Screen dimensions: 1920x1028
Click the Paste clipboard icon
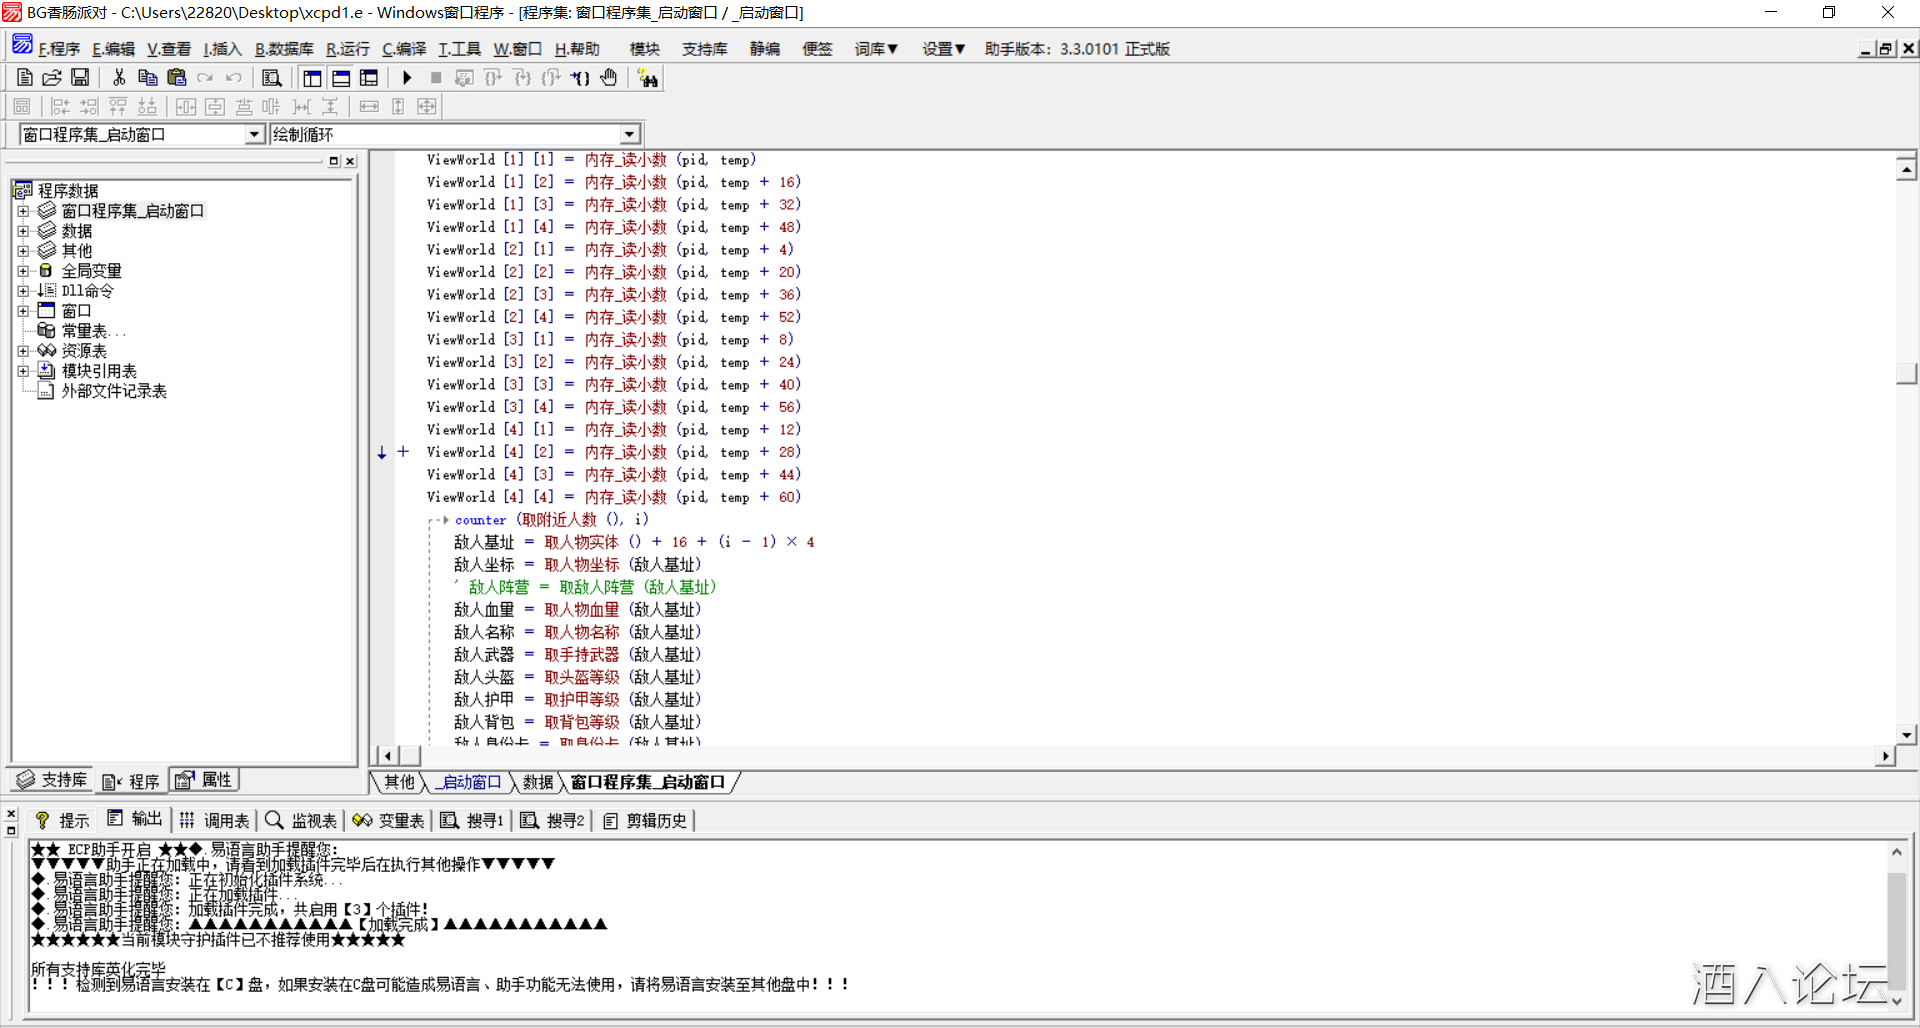pyautogui.click(x=177, y=78)
